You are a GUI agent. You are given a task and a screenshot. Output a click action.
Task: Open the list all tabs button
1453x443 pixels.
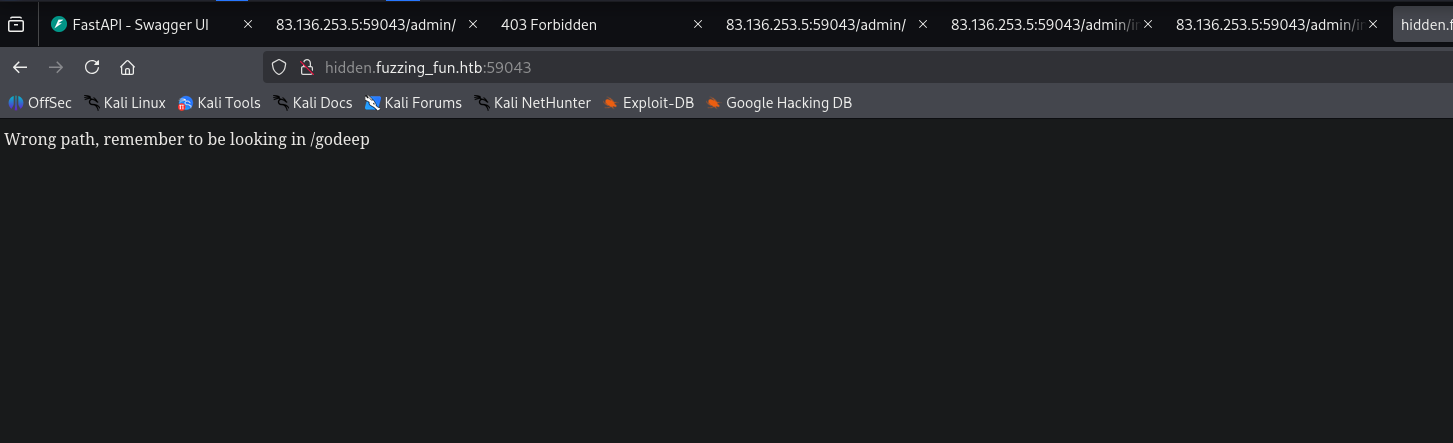pos(16,24)
